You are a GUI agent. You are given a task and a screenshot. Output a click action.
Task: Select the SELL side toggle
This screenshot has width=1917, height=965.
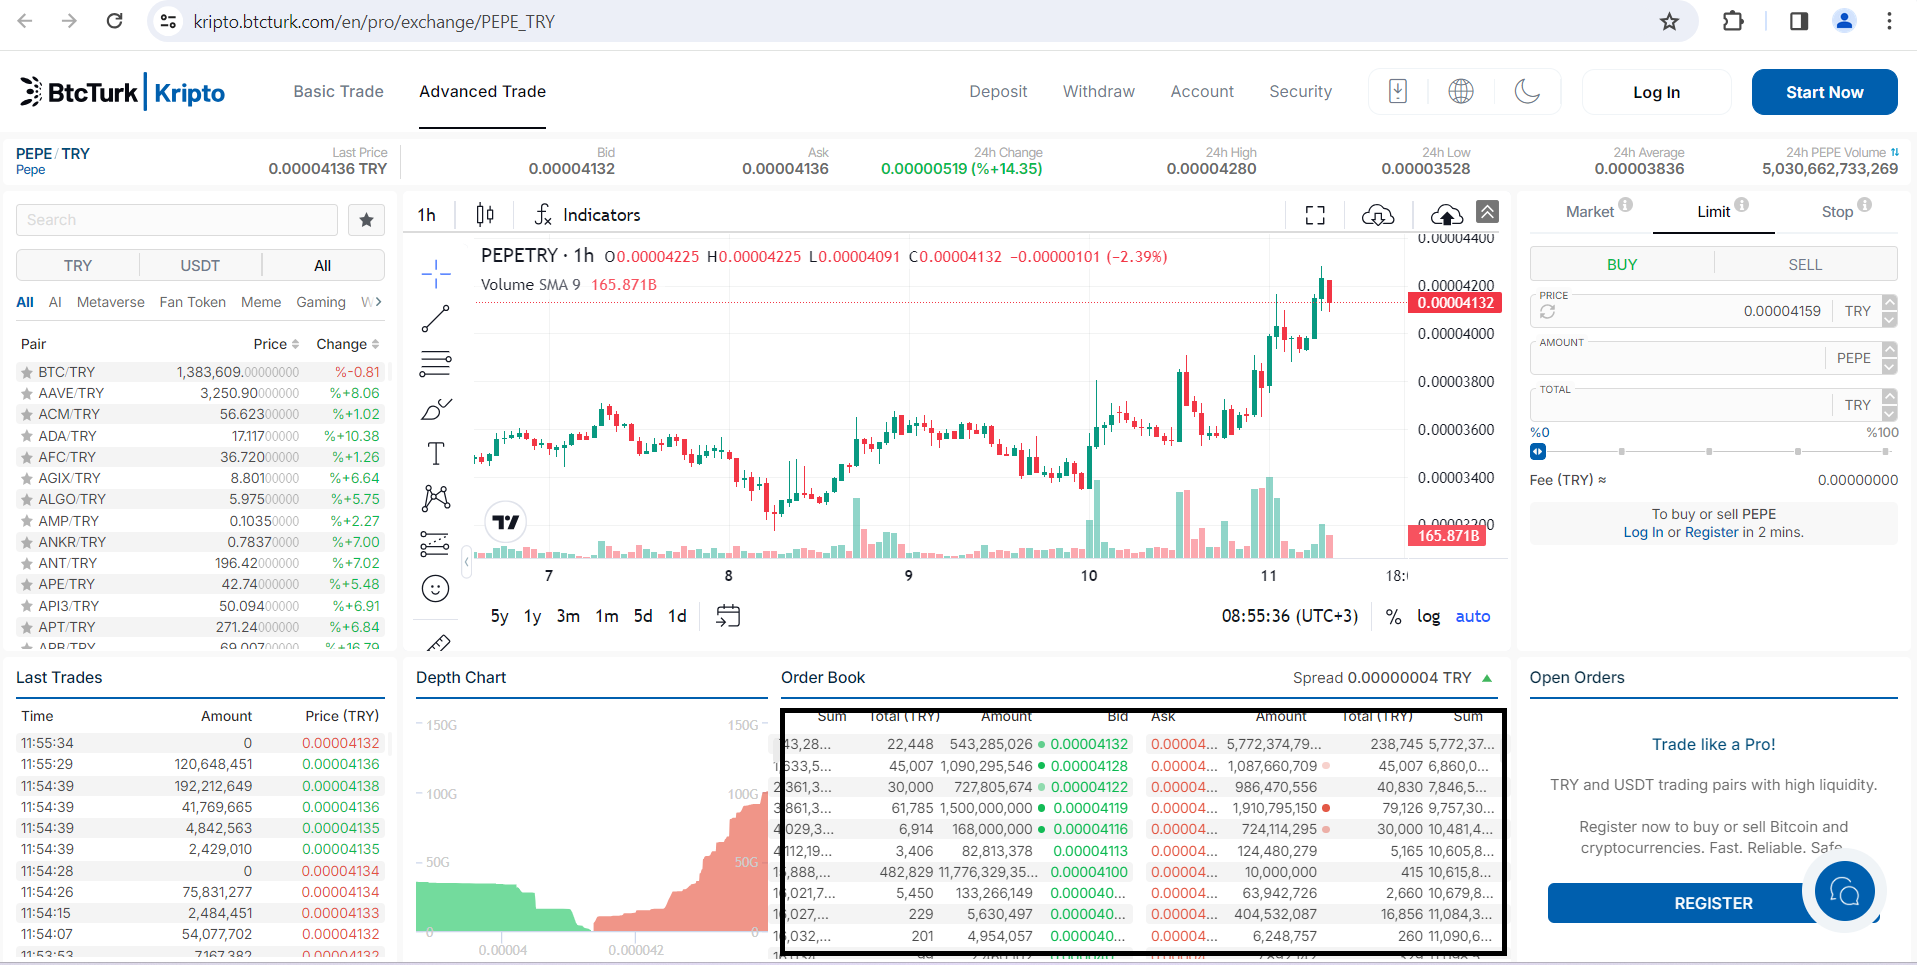click(1805, 264)
